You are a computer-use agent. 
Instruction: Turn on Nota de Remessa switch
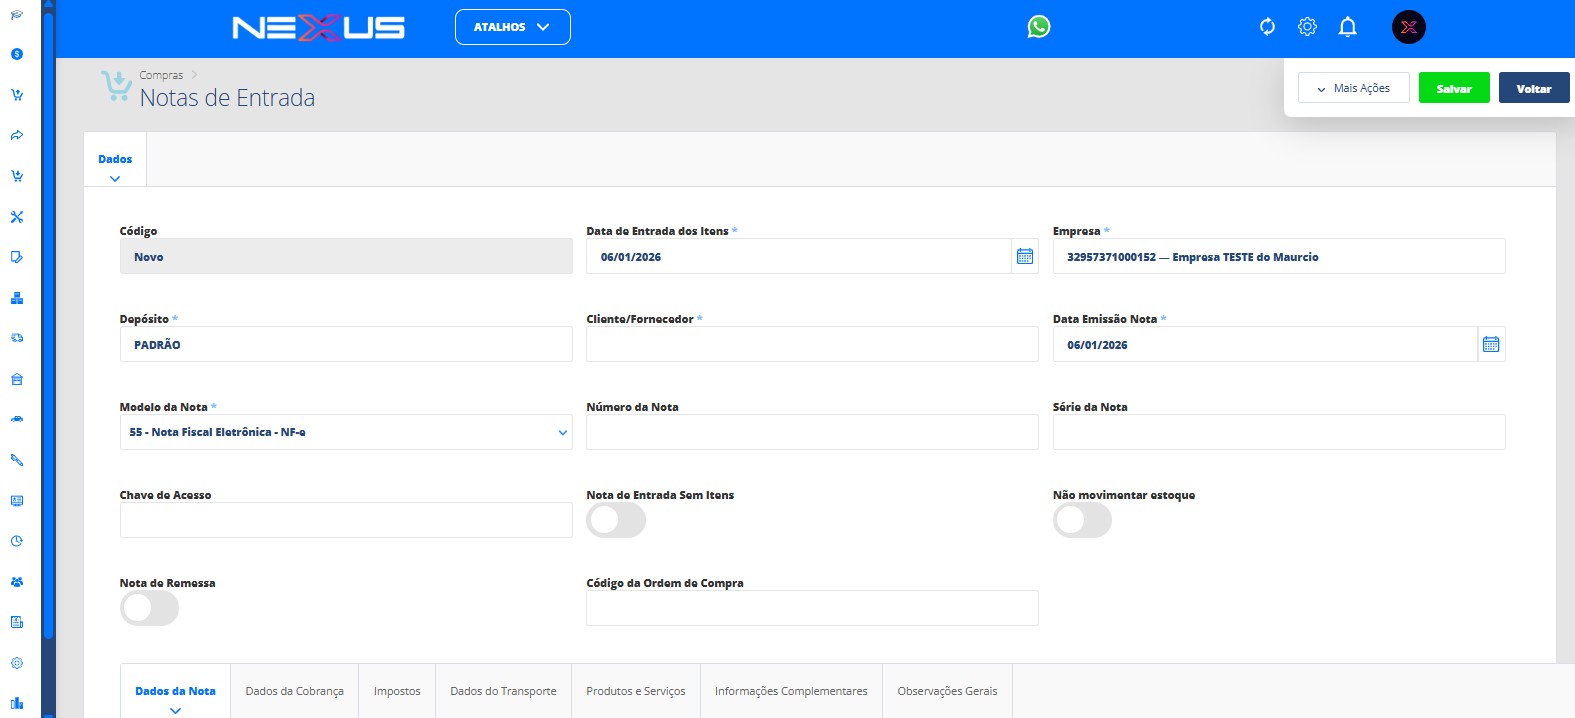click(x=149, y=609)
